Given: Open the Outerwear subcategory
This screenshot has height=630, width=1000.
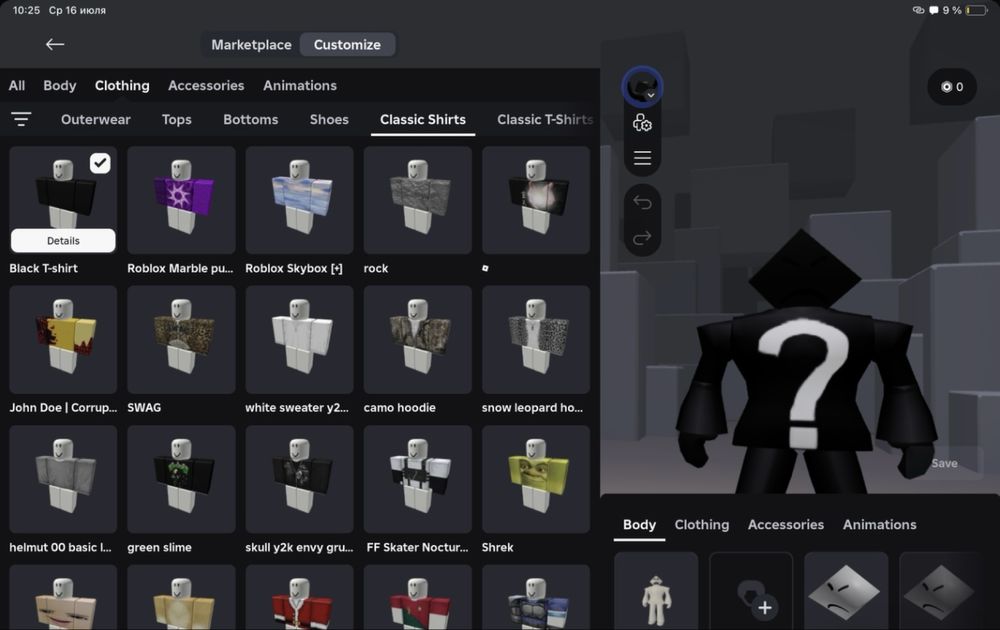Looking at the screenshot, I should pos(96,119).
